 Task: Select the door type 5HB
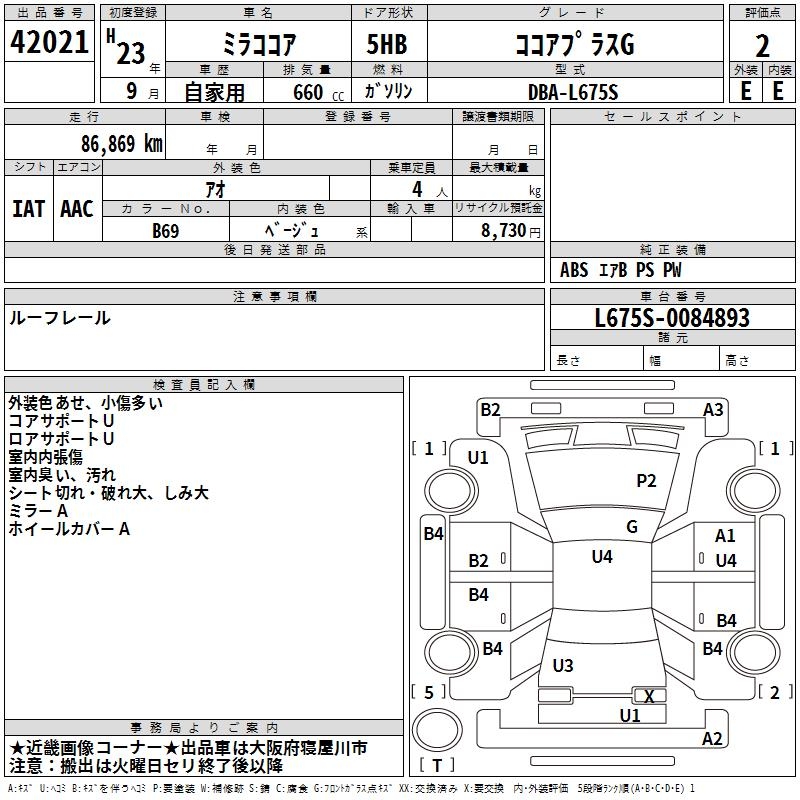[x=387, y=44]
